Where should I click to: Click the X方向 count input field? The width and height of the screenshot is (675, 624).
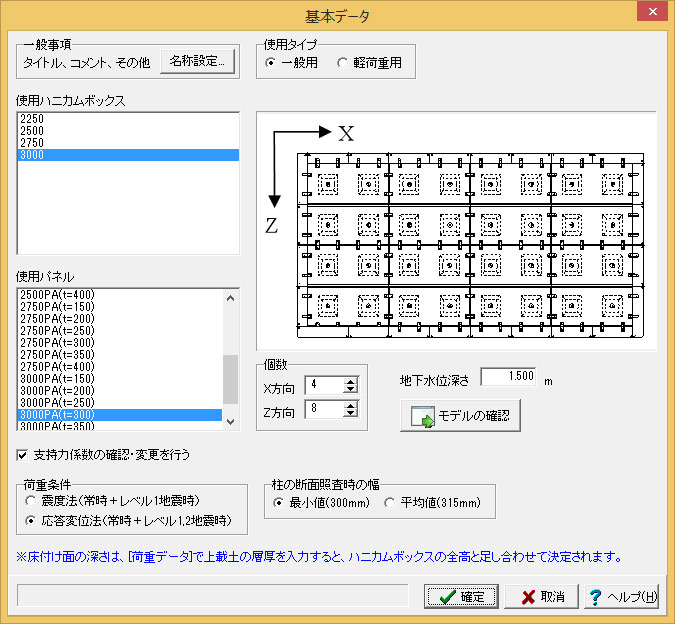click(325, 385)
